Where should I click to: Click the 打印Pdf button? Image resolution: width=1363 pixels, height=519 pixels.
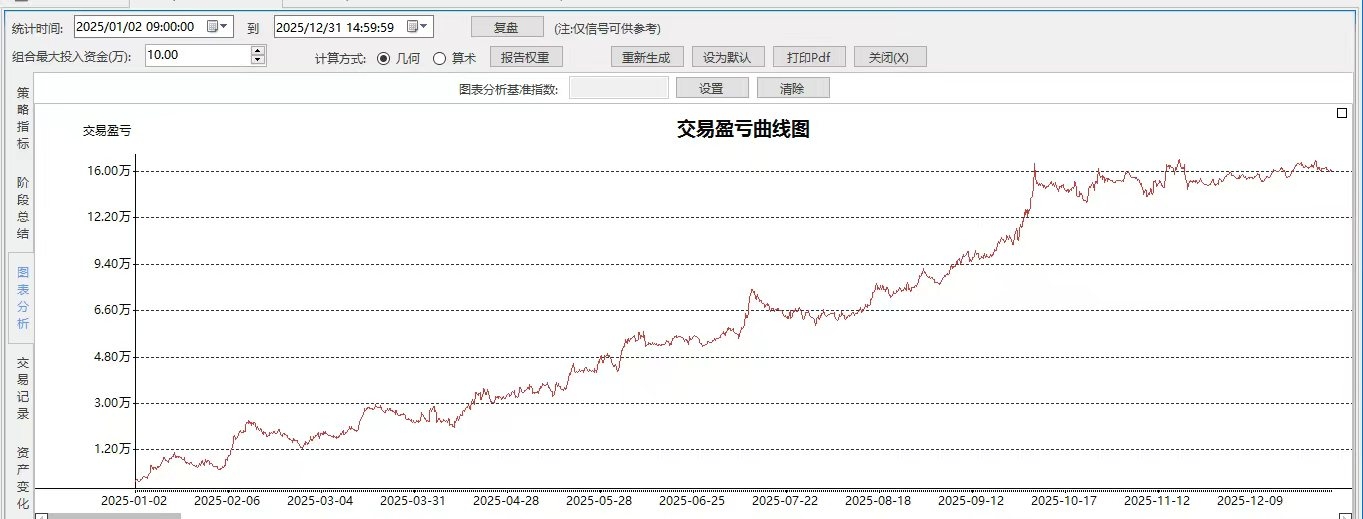[x=809, y=57]
